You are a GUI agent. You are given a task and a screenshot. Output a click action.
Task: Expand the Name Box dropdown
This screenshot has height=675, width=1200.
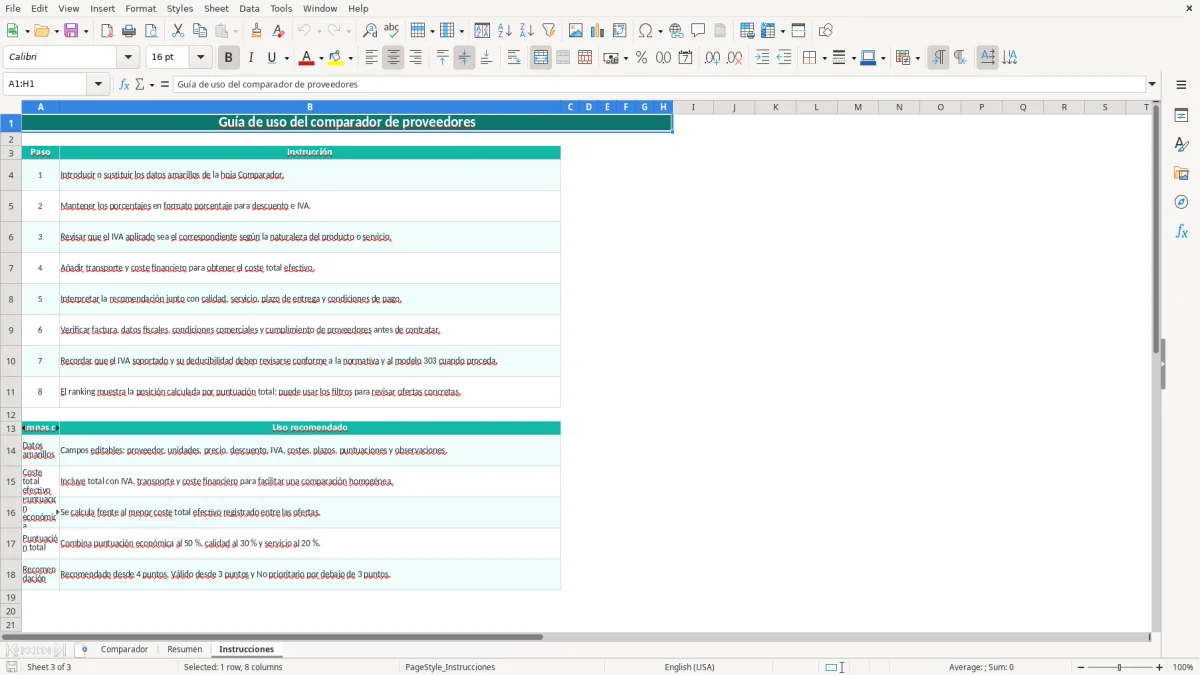click(x=99, y=84)
